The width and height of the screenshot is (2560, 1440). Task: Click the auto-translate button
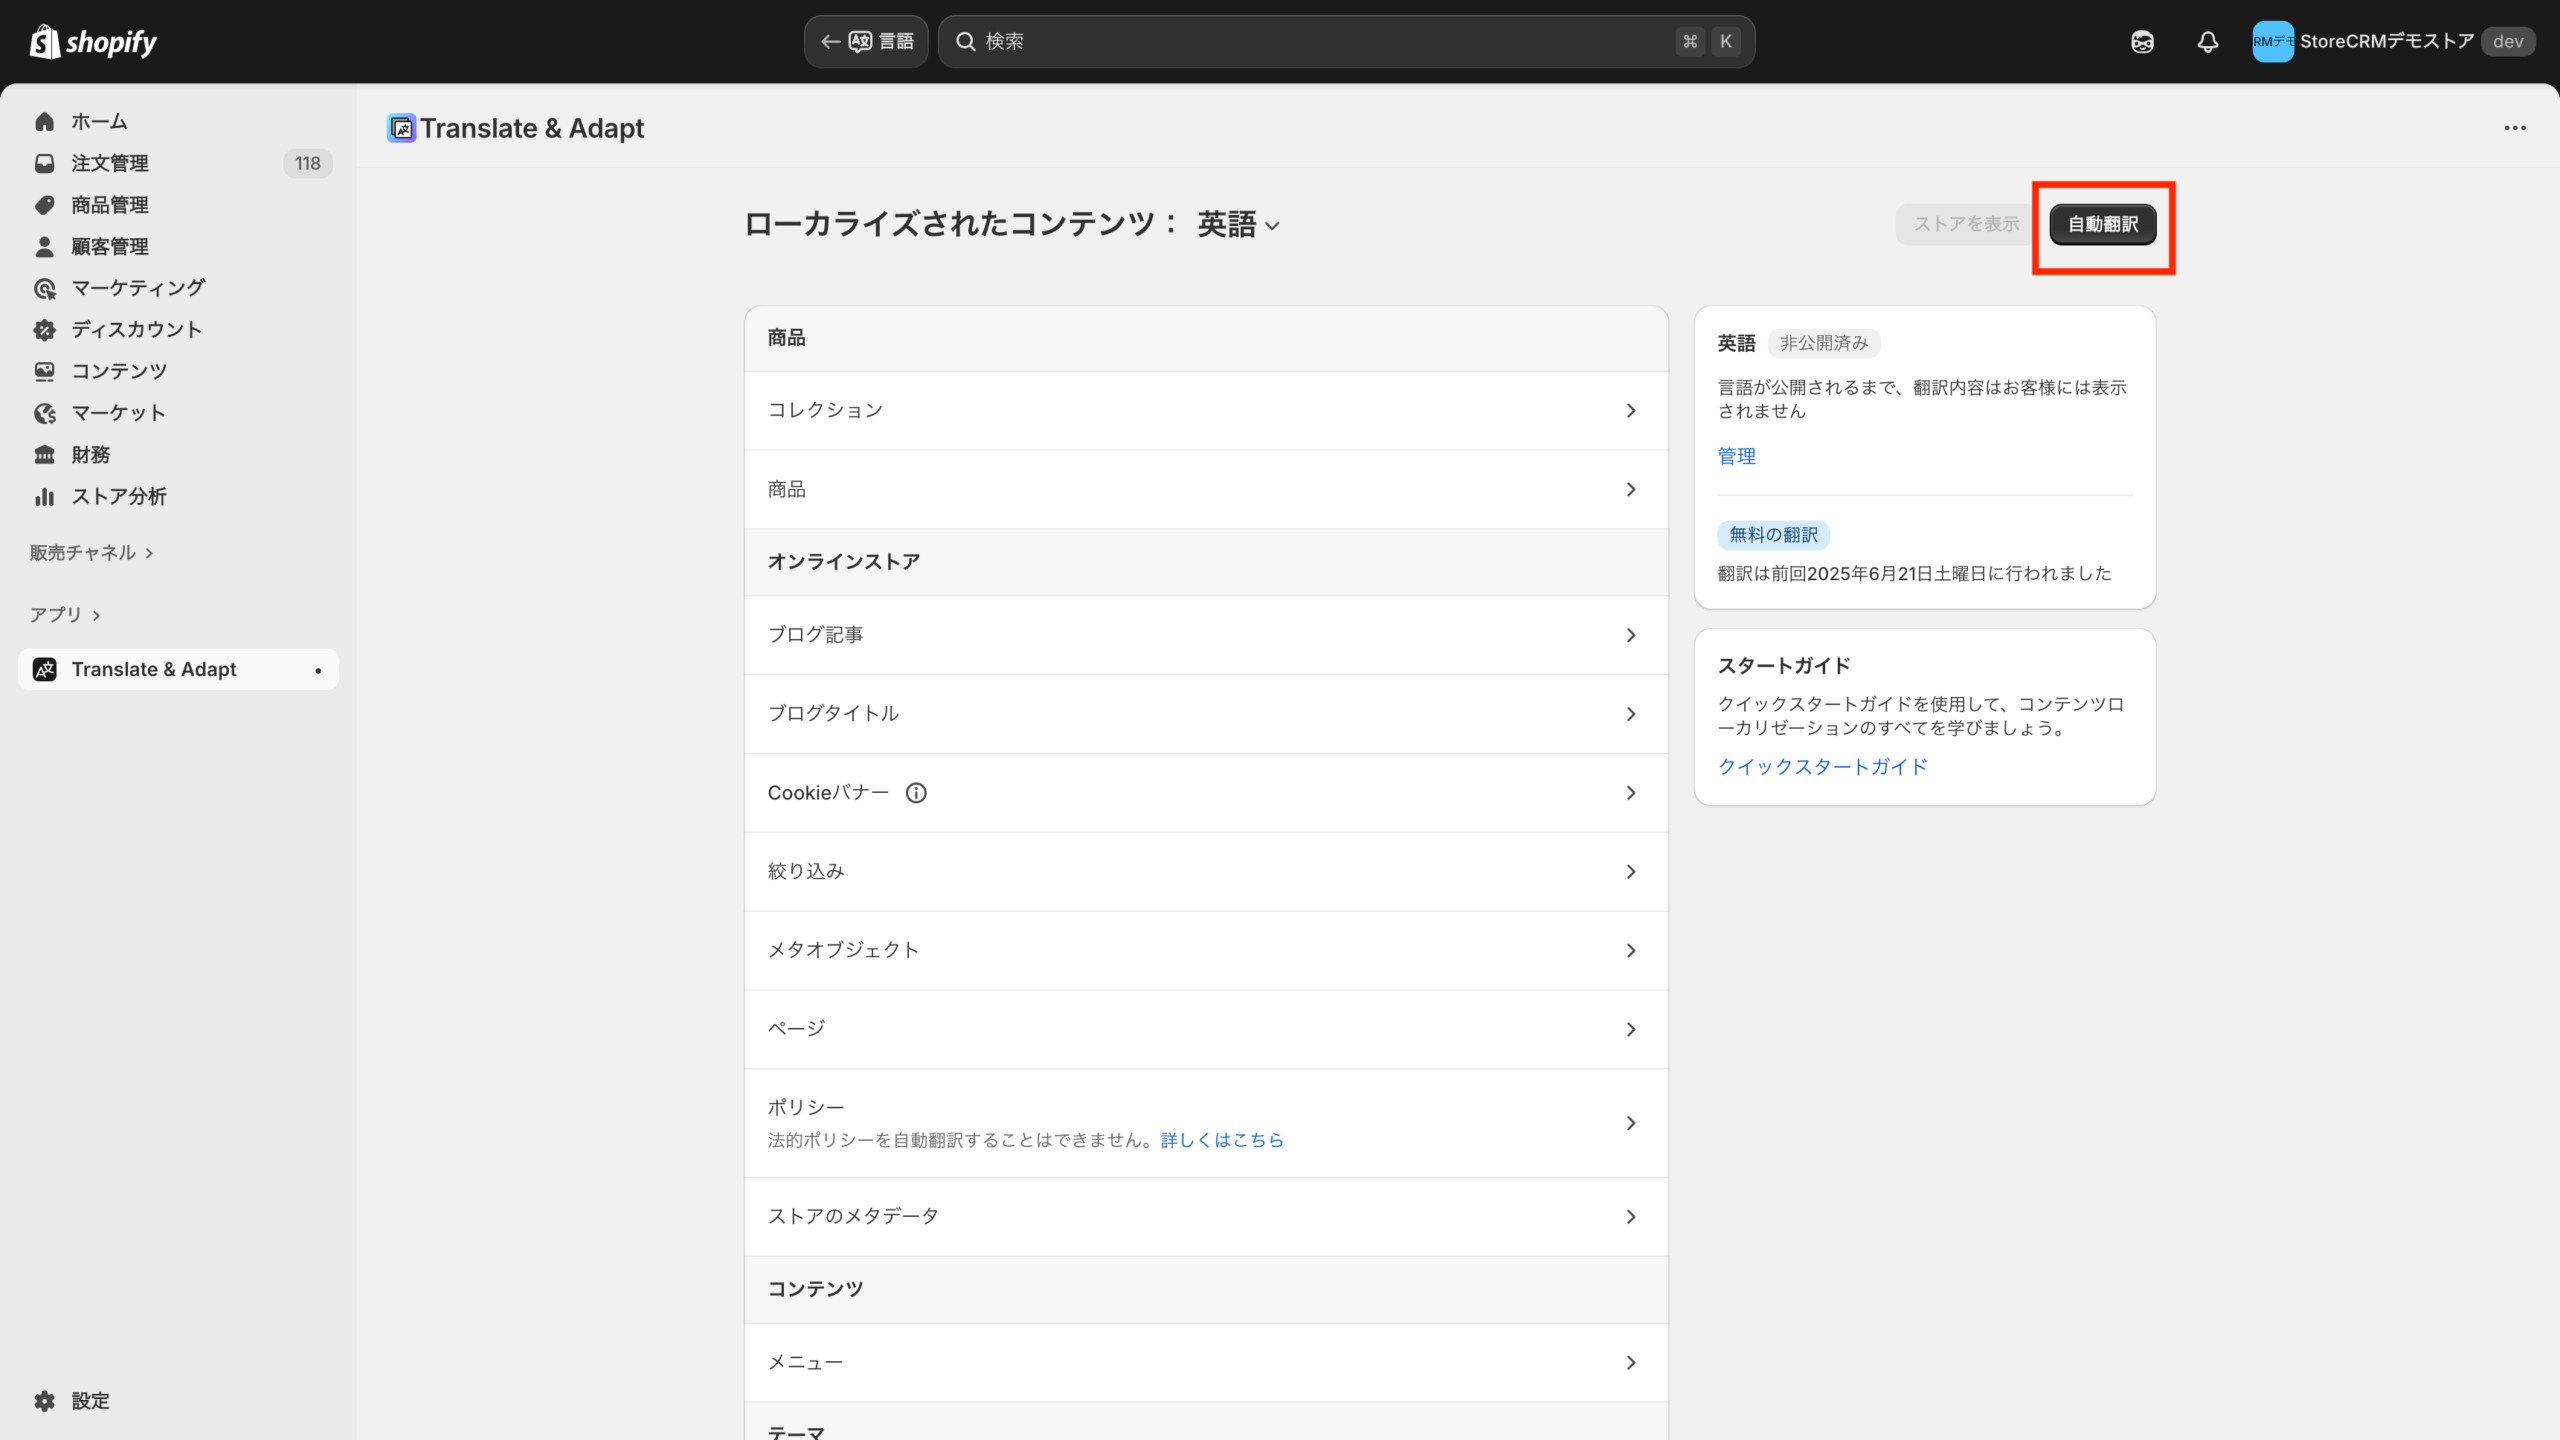tap(2102, 224)
